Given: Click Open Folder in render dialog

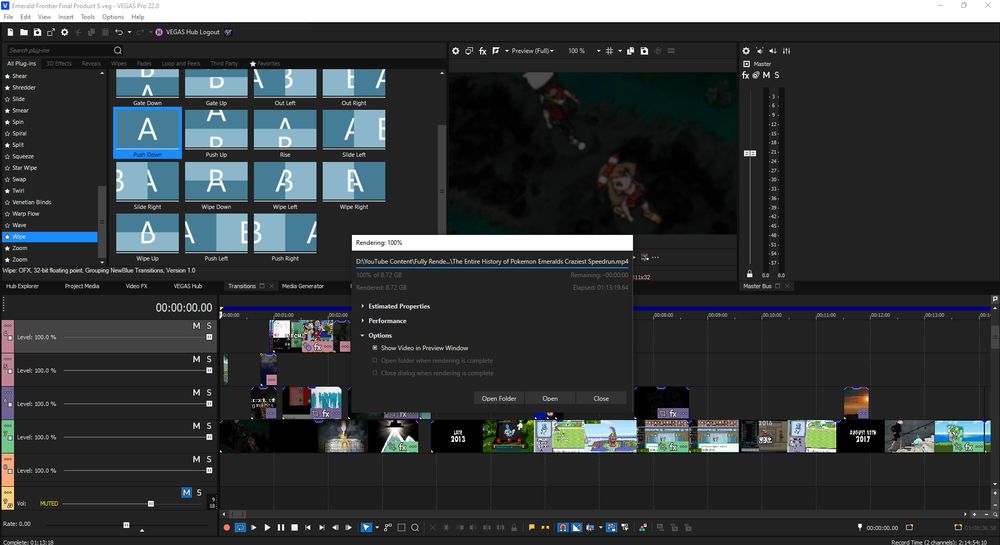Looking at the screenshot, I should click(x=499, y=398).
